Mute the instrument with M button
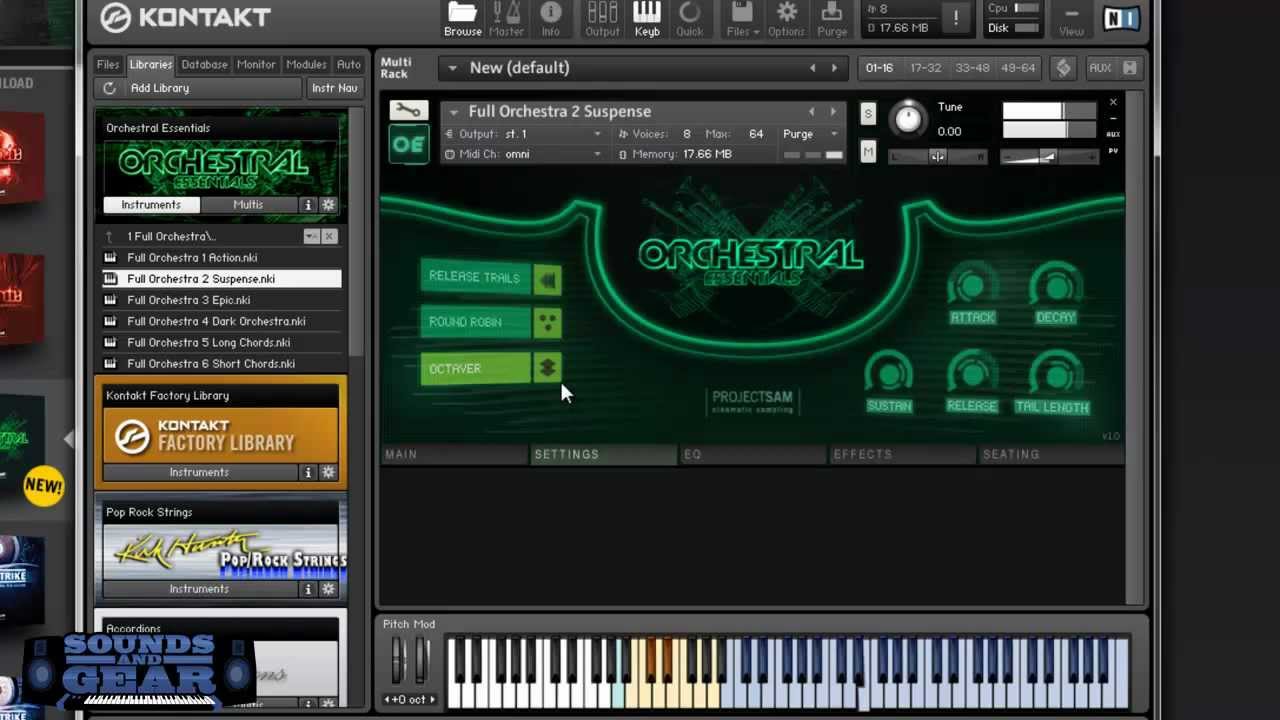The height and width of the screenshot is (720, 1280). (x=868, y=151)
